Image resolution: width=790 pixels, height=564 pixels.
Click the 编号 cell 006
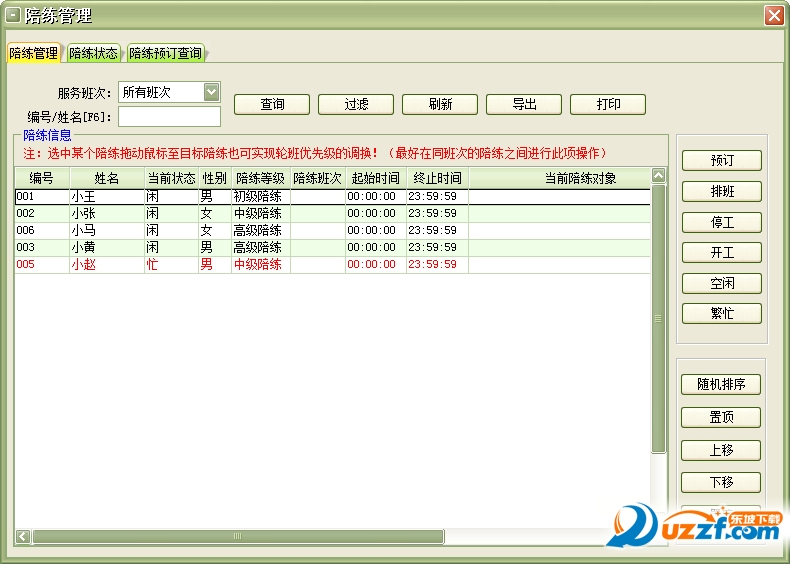coord(42,231)
